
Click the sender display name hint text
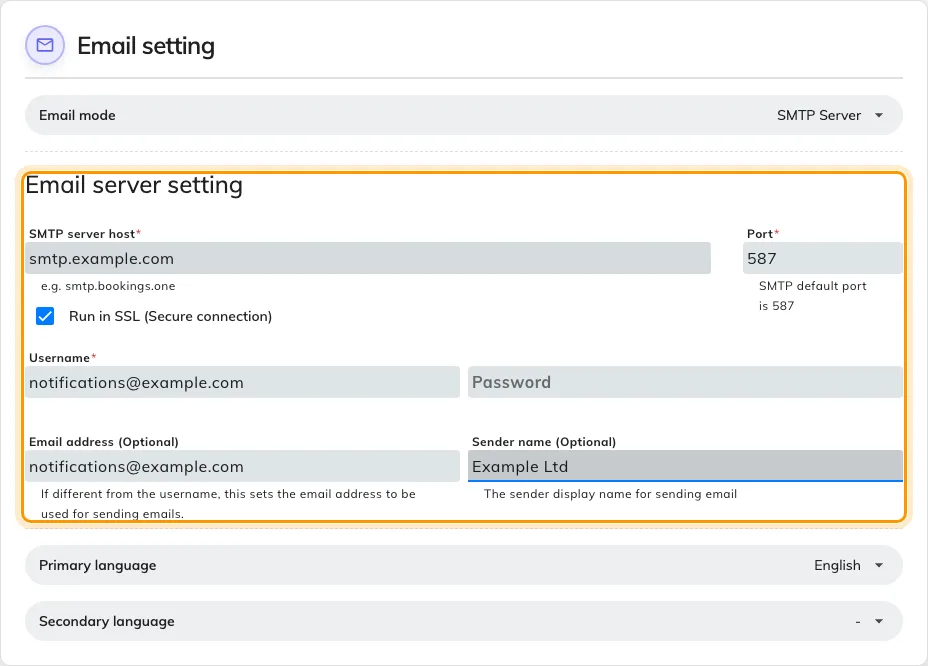tap(610, 494)
